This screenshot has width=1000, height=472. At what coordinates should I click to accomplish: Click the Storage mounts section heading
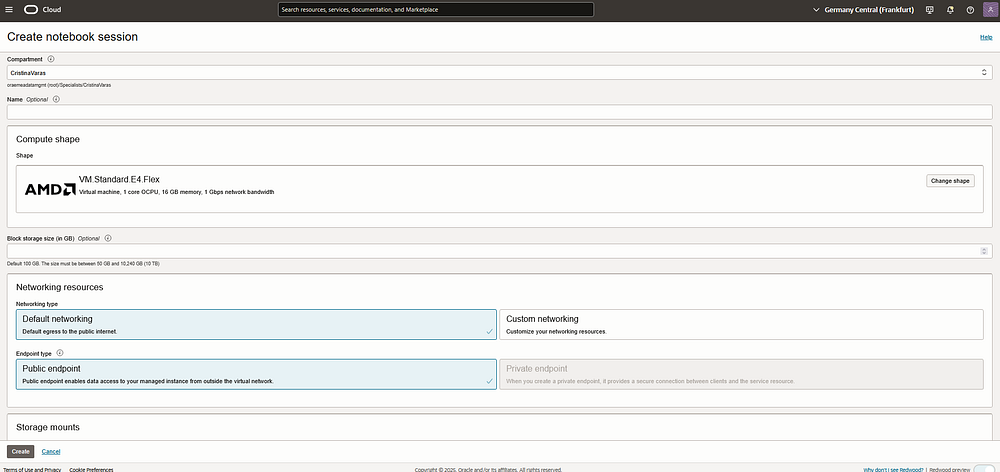click(48, 427)
